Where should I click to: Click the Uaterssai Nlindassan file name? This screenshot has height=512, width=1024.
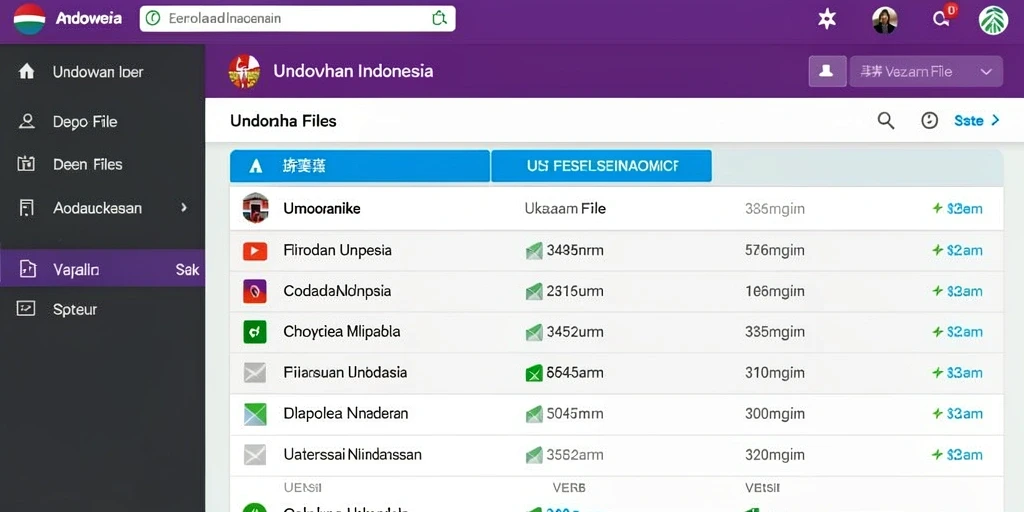pyautogui.click(x=353, y=454)
